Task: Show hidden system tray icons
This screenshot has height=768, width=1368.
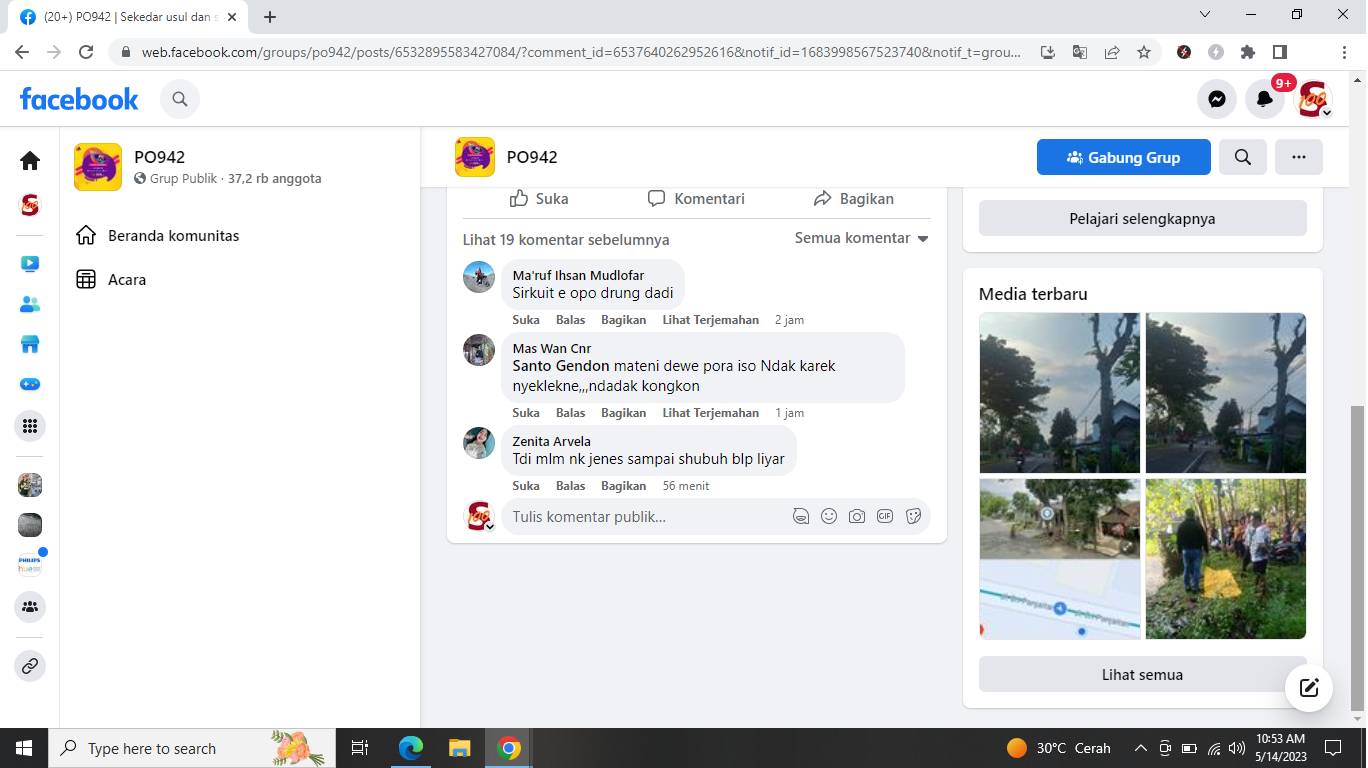Action: click(1141, 748)
